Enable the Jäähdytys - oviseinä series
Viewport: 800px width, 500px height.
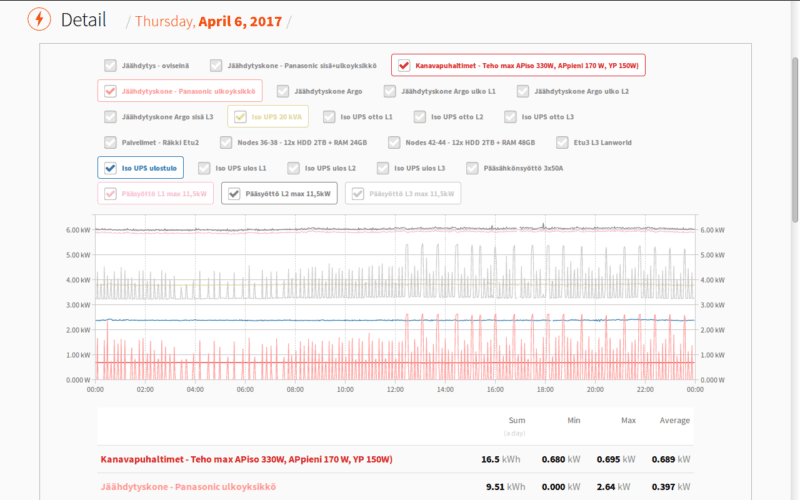(x=110, y=66)
